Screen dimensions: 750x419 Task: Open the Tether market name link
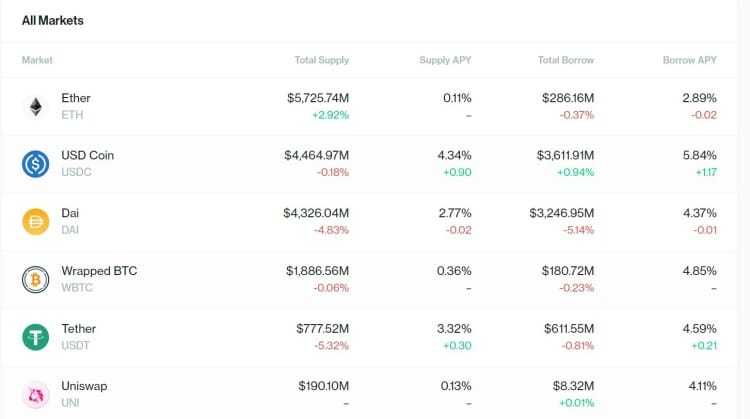79,328
